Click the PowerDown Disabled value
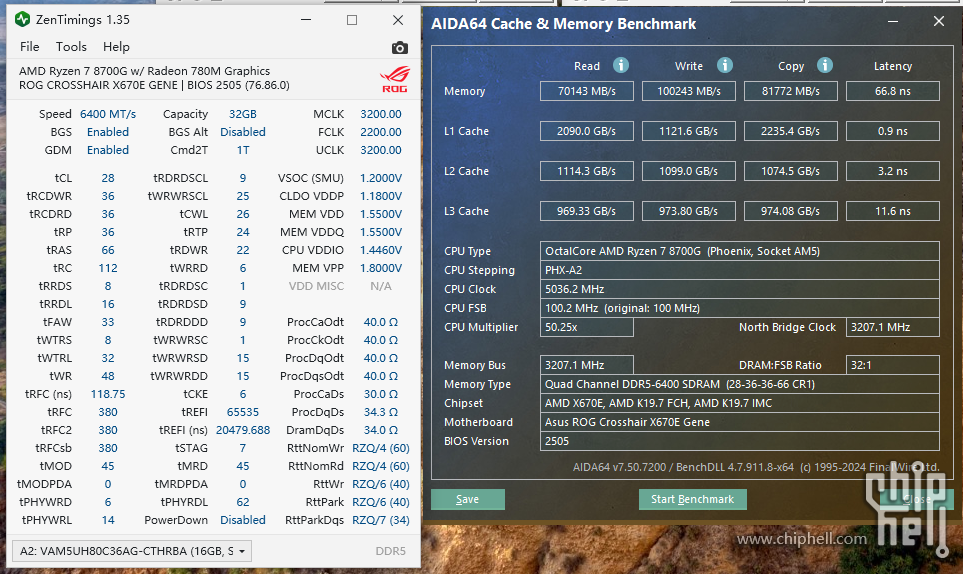963x574 pixels. click(x=243, y=520)
